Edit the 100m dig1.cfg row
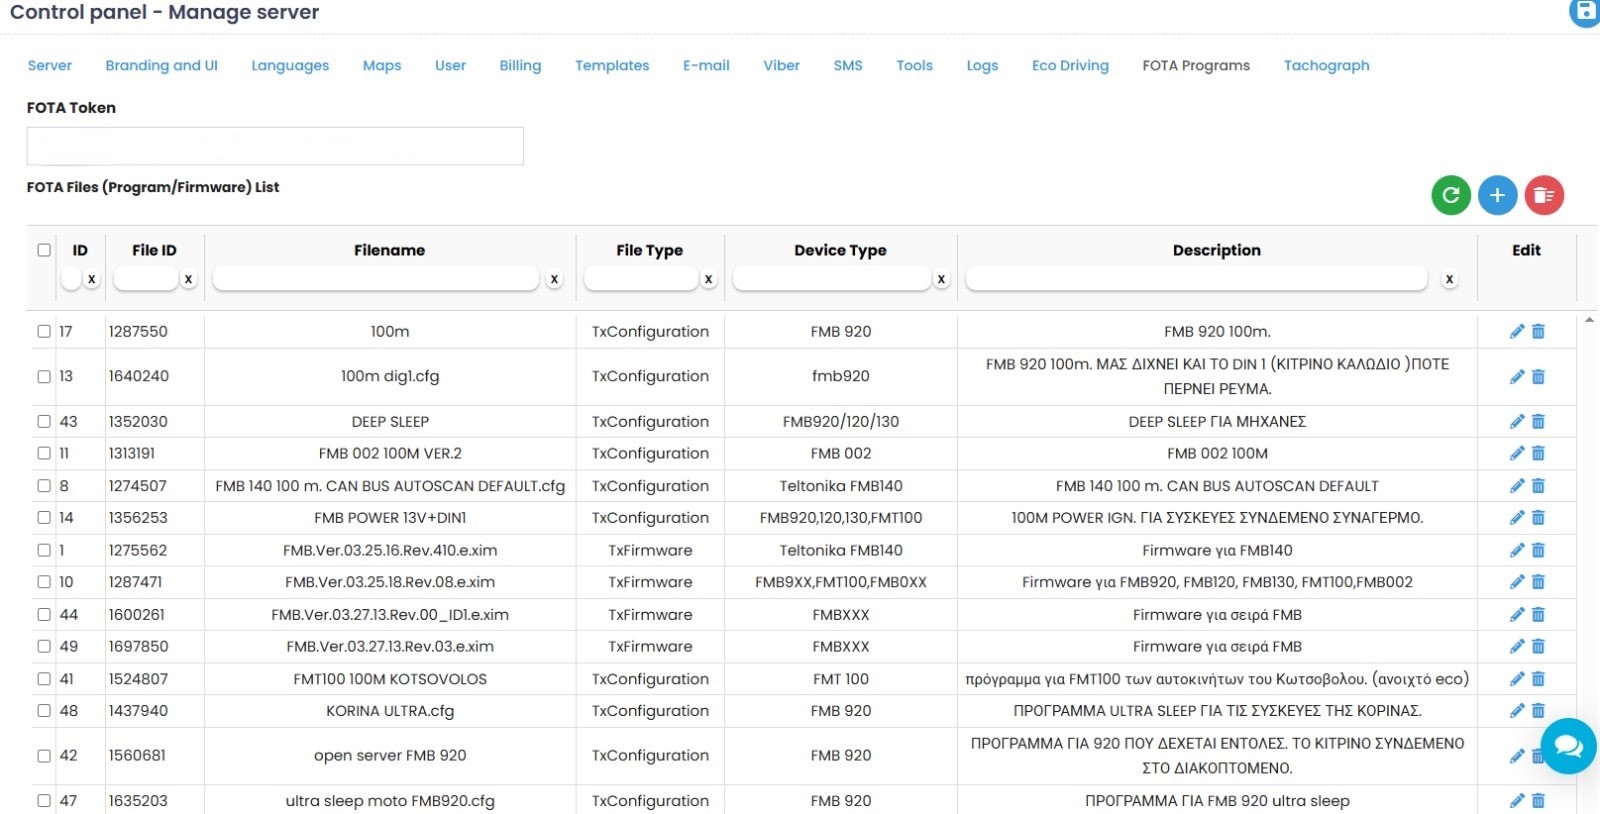 pyautogui.click(x=1517, y=377)
